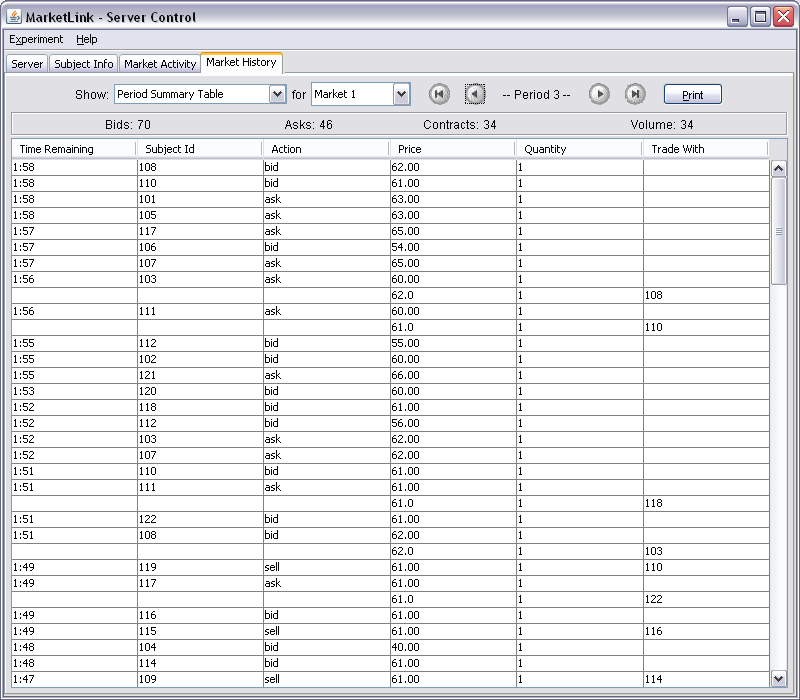Click the 1:47 time remaining cell
The height and width of the screenshot is (700, 800).
(74, 679)
